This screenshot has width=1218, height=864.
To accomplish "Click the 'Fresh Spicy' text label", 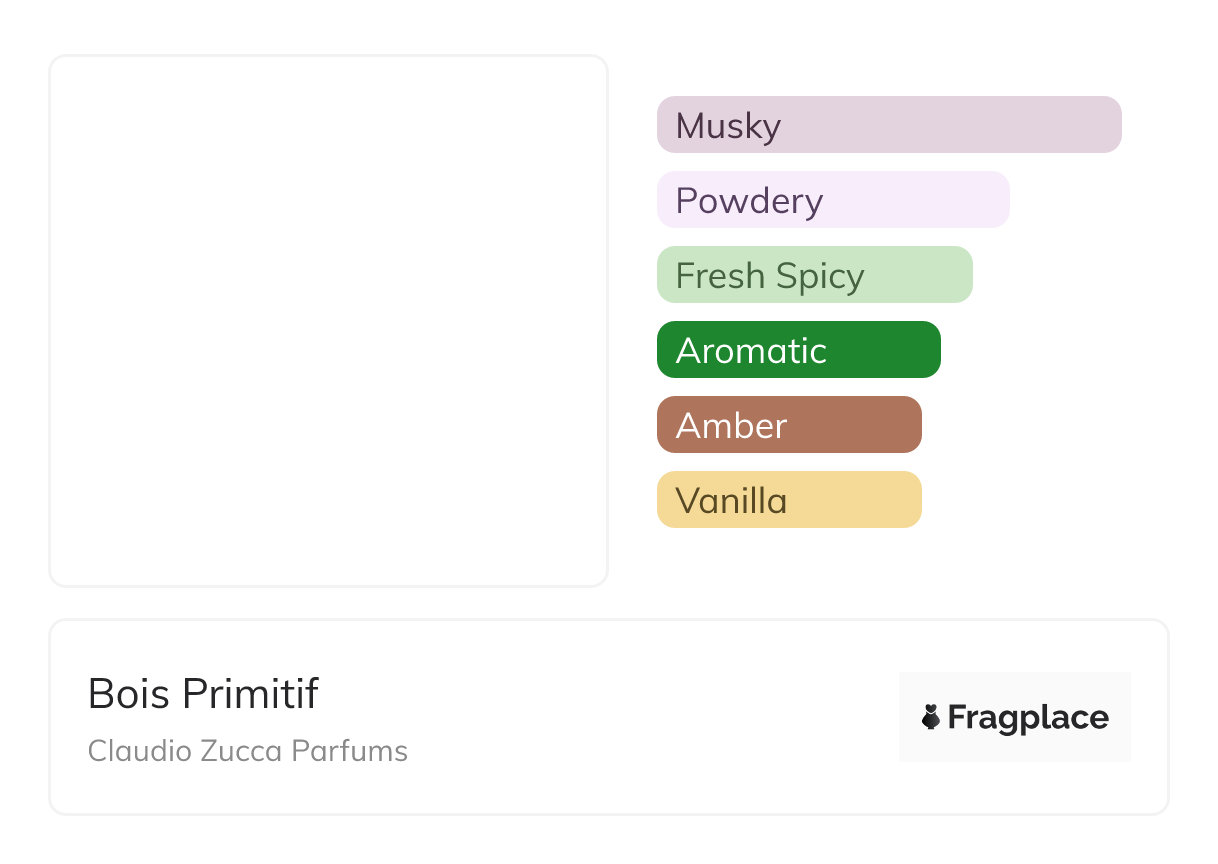I will pyautogui.click(x=769, y=276).
